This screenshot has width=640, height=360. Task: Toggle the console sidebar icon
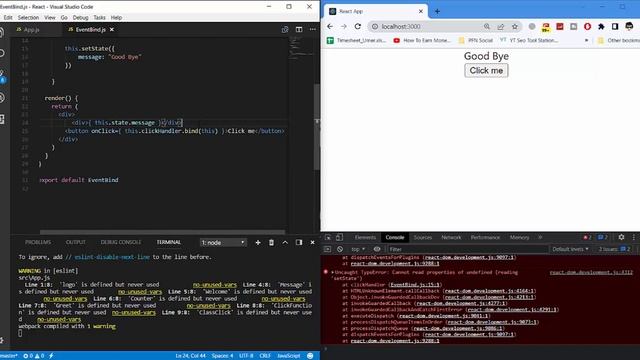tap(327, 249)
